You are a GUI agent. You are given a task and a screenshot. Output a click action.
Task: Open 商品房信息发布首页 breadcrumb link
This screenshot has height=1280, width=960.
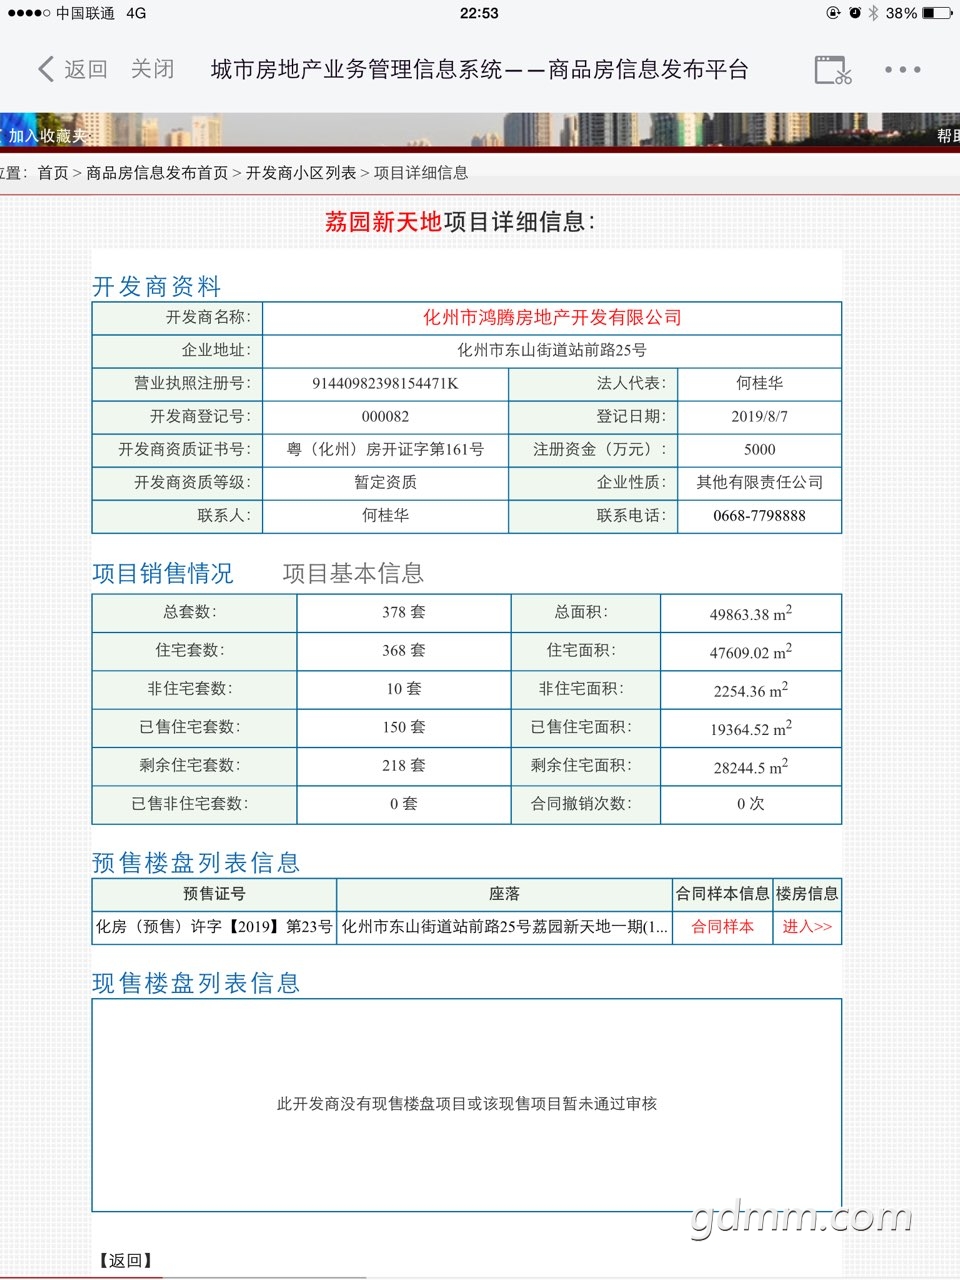pos(157,173)
